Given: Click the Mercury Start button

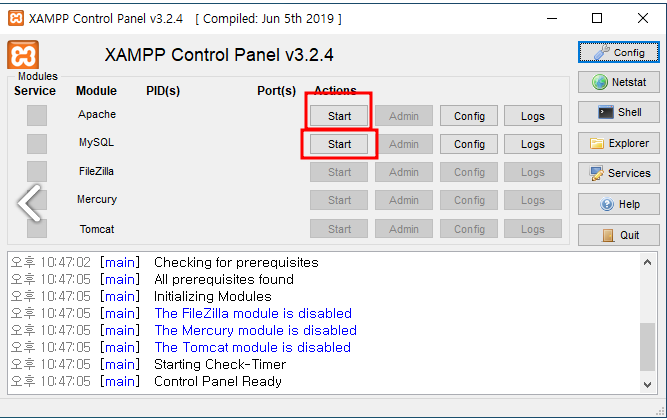Looking at the screenshot, I should [x=339, y=200].
